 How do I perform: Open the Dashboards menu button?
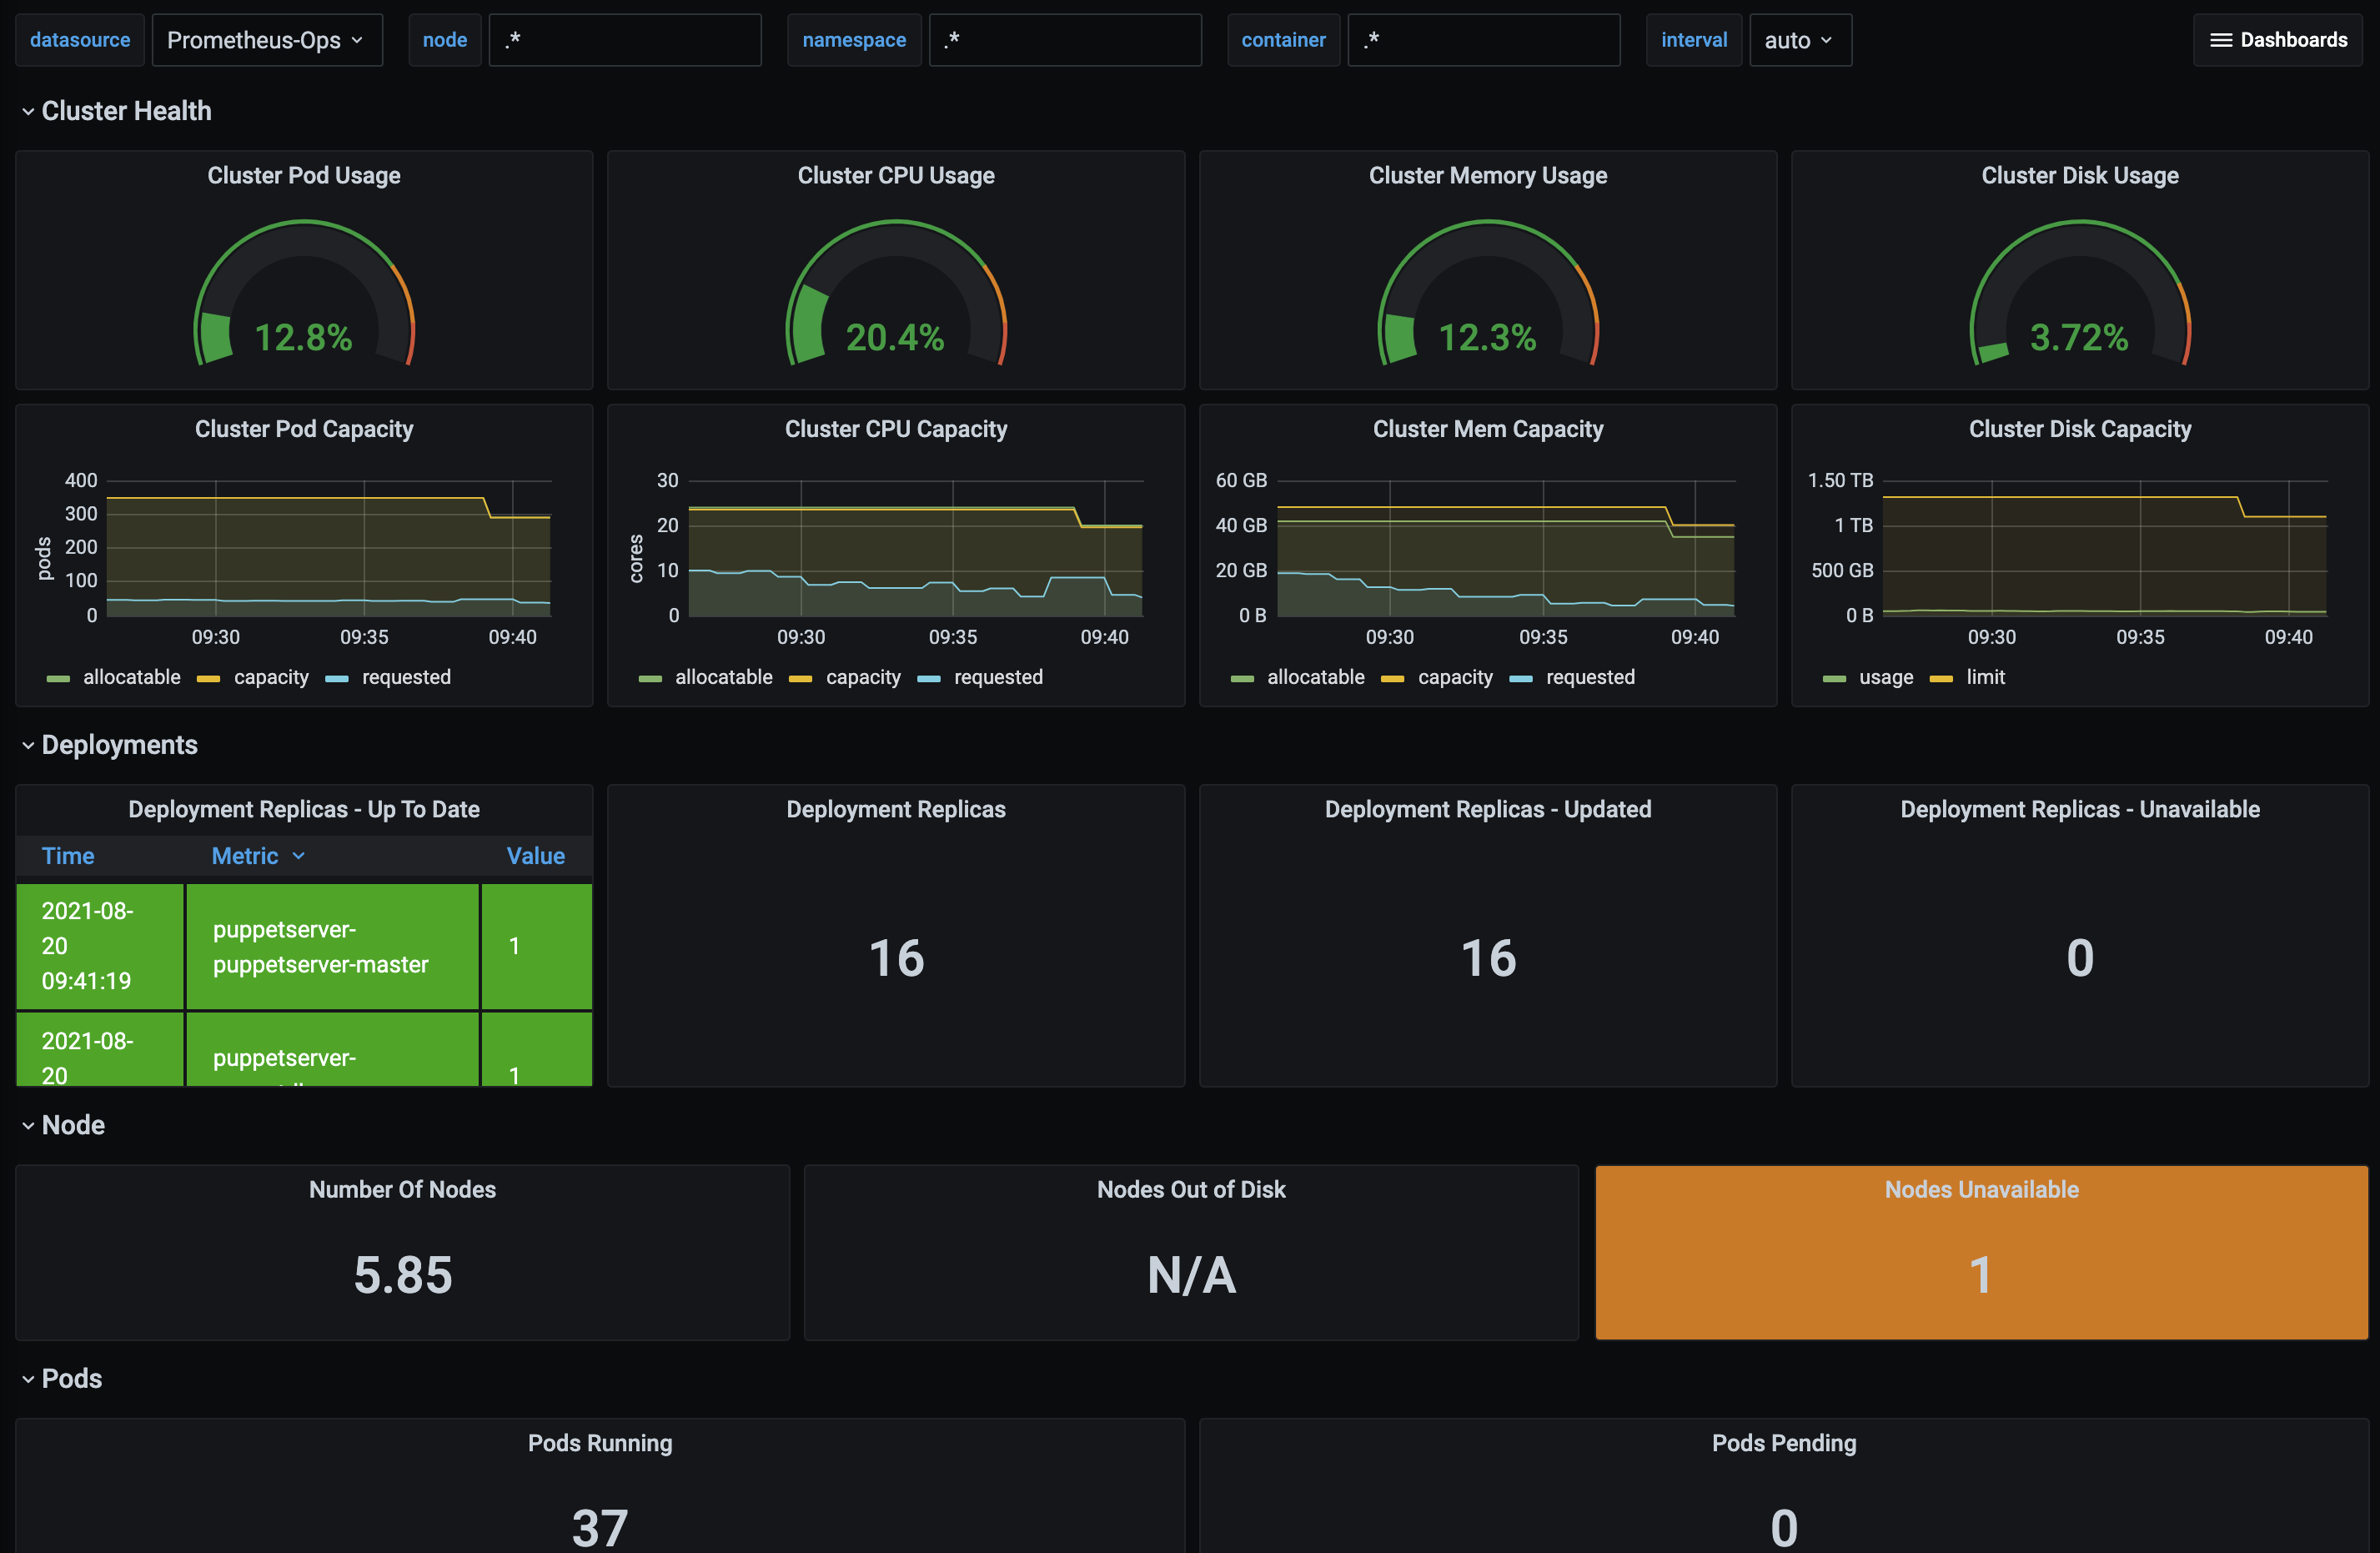tap(2278, 40)
